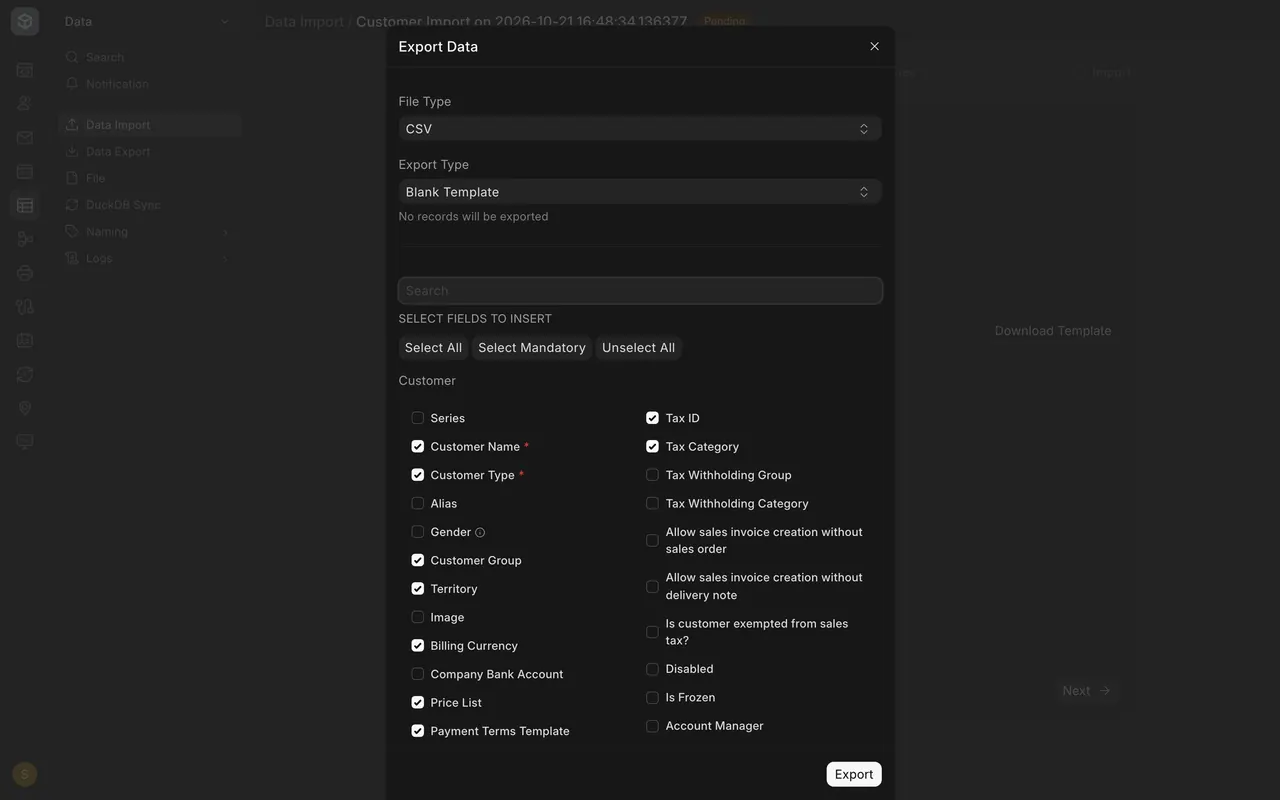Click the Next button on the background page
1280x800 pixels.
(1086, 690)
